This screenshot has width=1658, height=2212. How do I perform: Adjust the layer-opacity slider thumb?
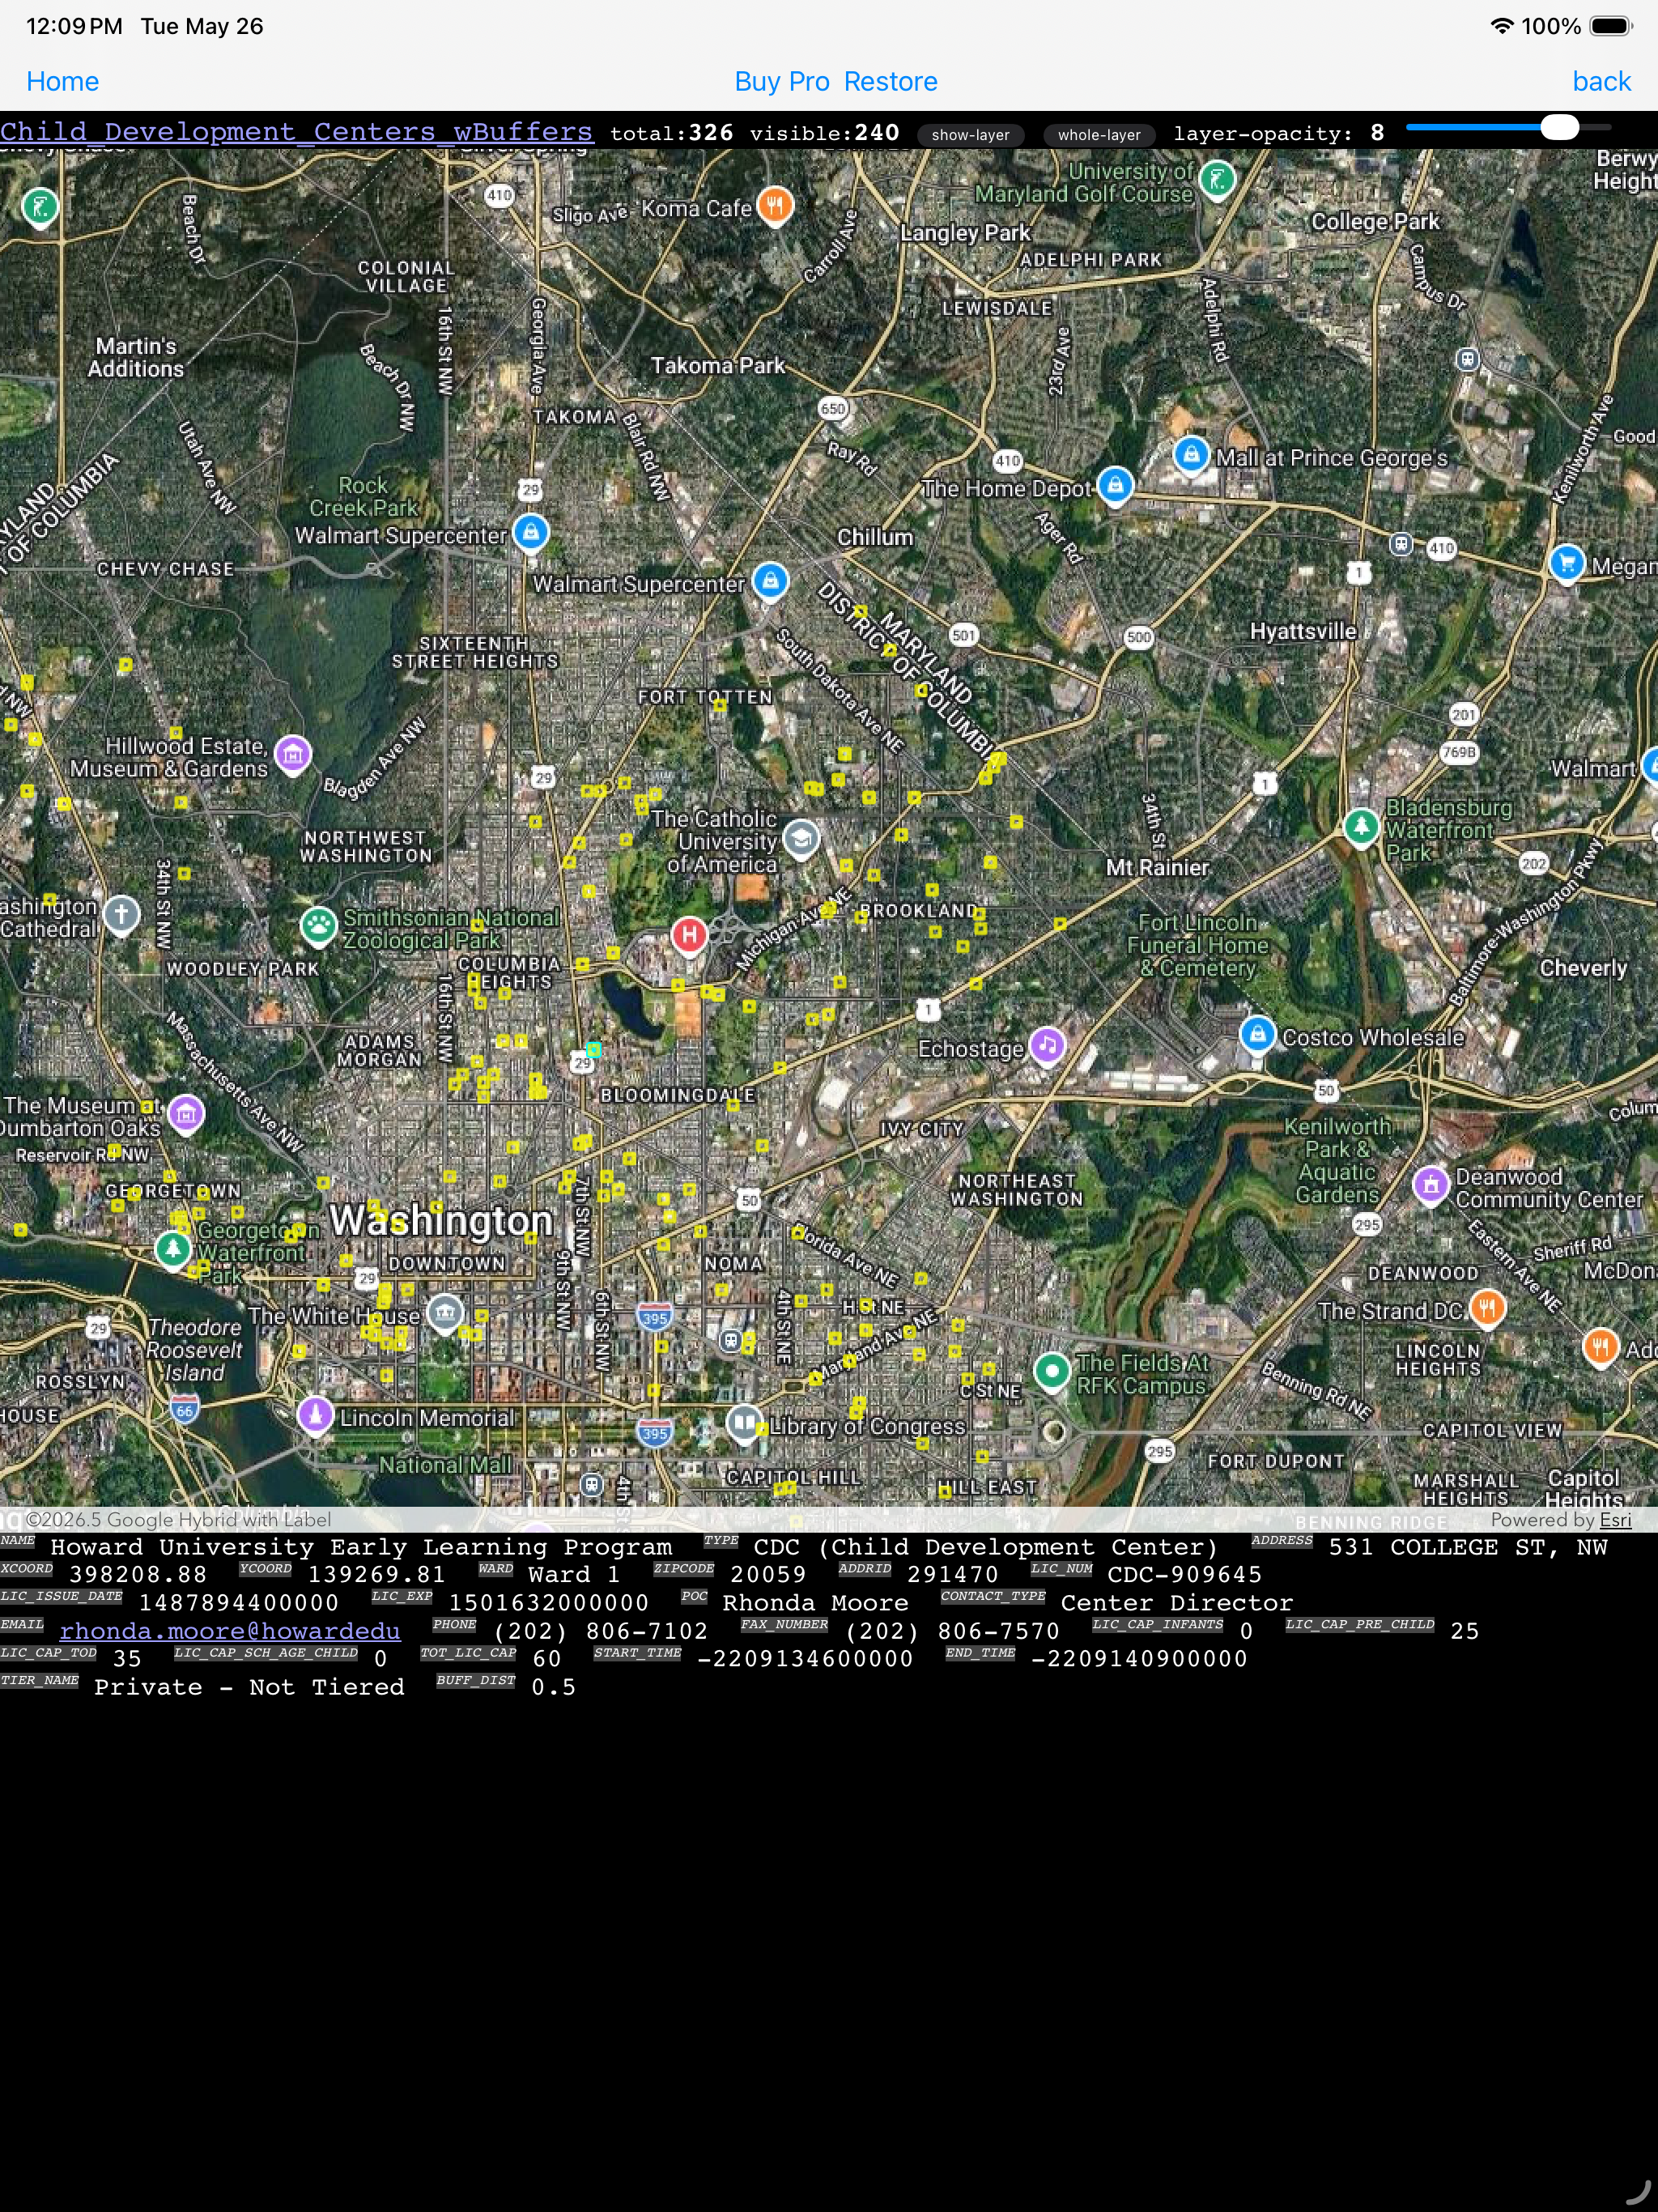pos(1559,128)
